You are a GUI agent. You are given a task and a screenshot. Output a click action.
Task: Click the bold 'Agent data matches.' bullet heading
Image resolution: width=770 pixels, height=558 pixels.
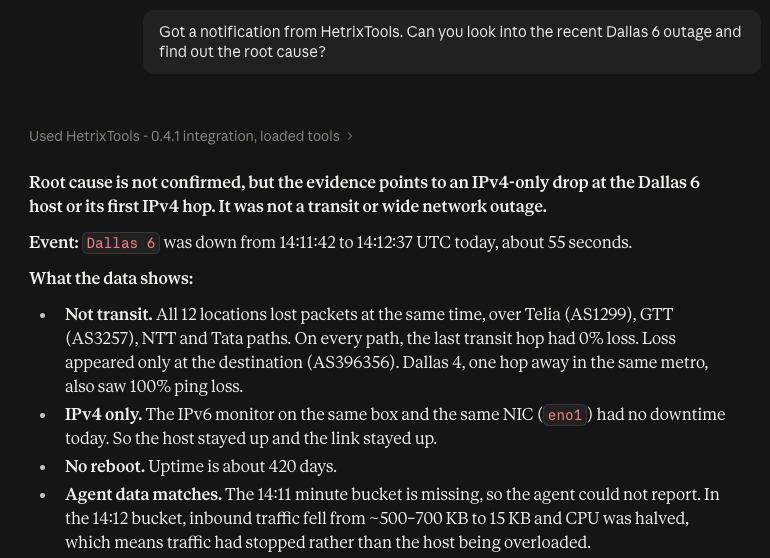pos(143,495)
